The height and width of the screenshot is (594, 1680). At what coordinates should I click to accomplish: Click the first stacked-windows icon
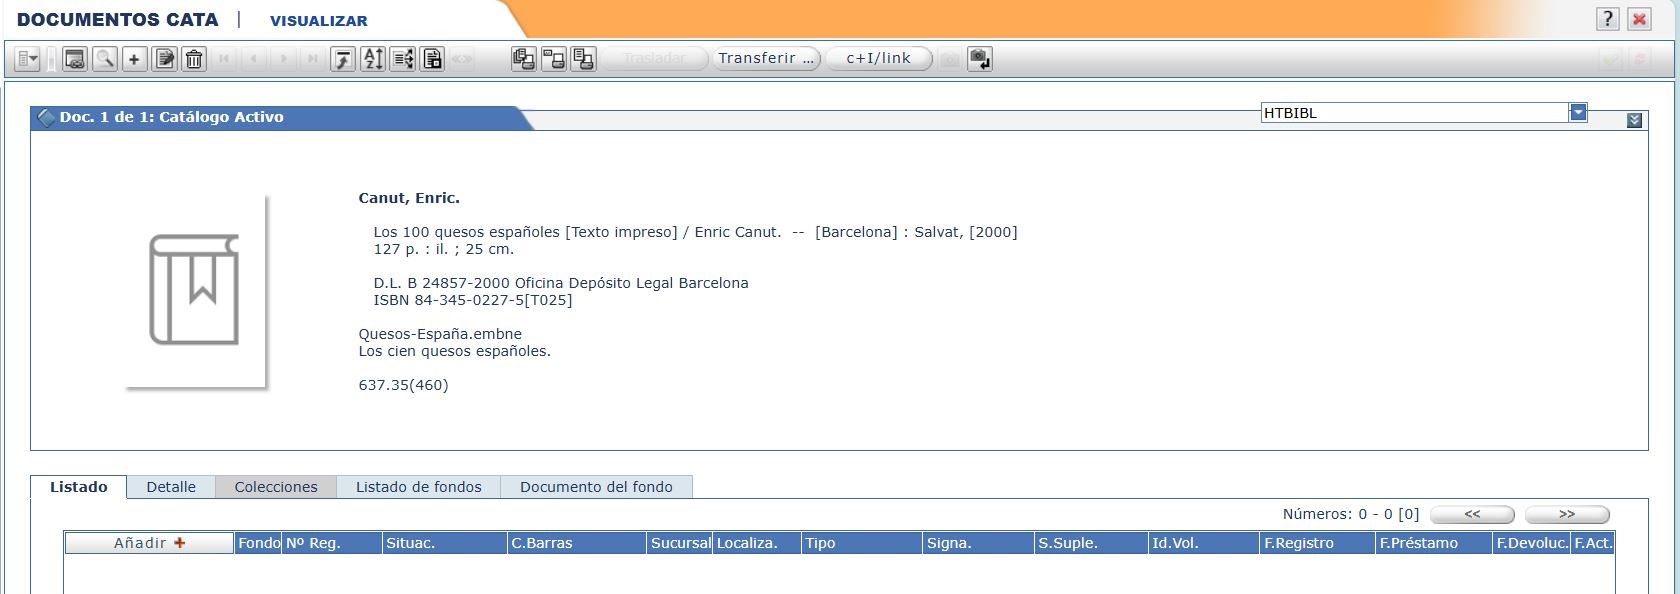coord(523,59)
